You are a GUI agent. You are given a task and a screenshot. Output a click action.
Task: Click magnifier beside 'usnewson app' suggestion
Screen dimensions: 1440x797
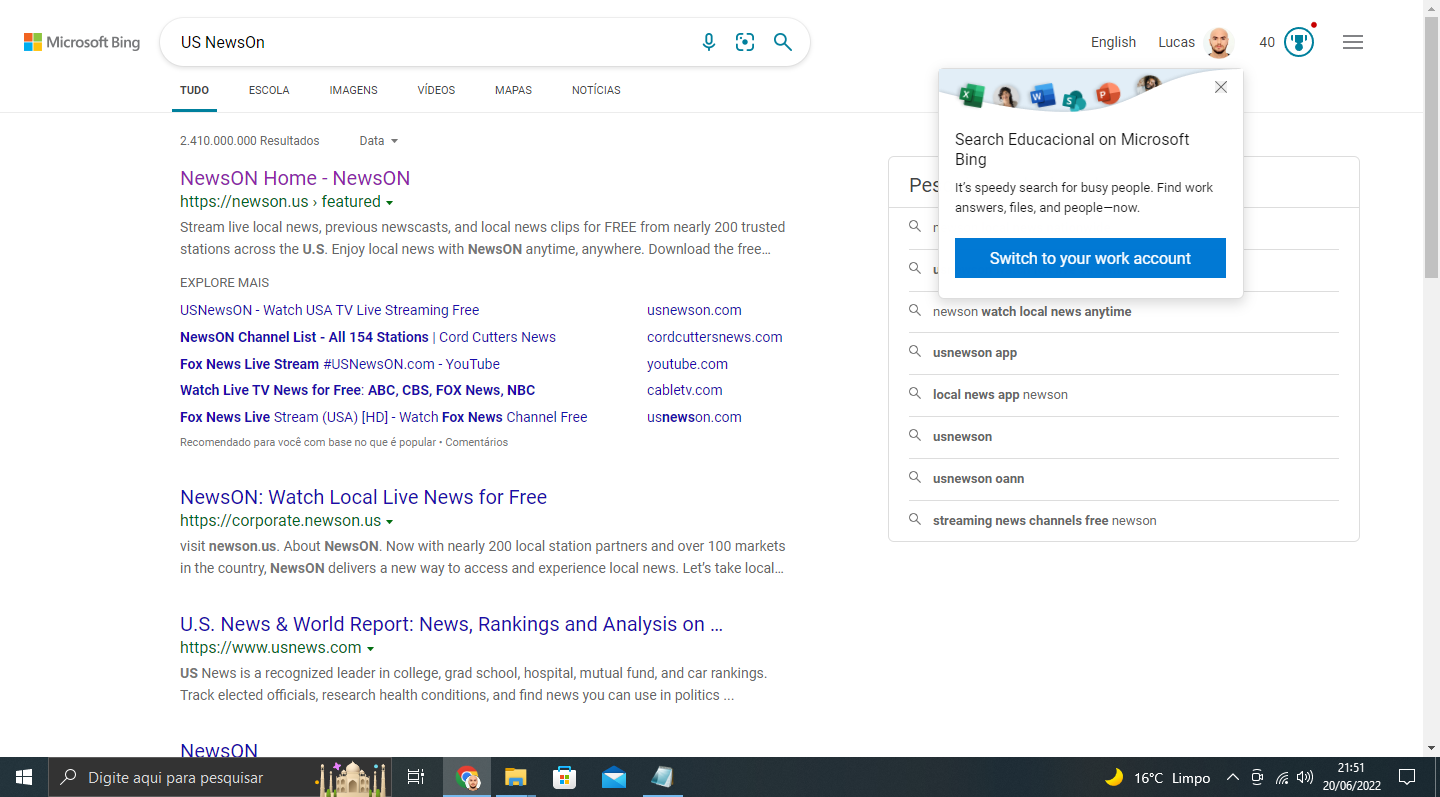[x=915, y=352]
